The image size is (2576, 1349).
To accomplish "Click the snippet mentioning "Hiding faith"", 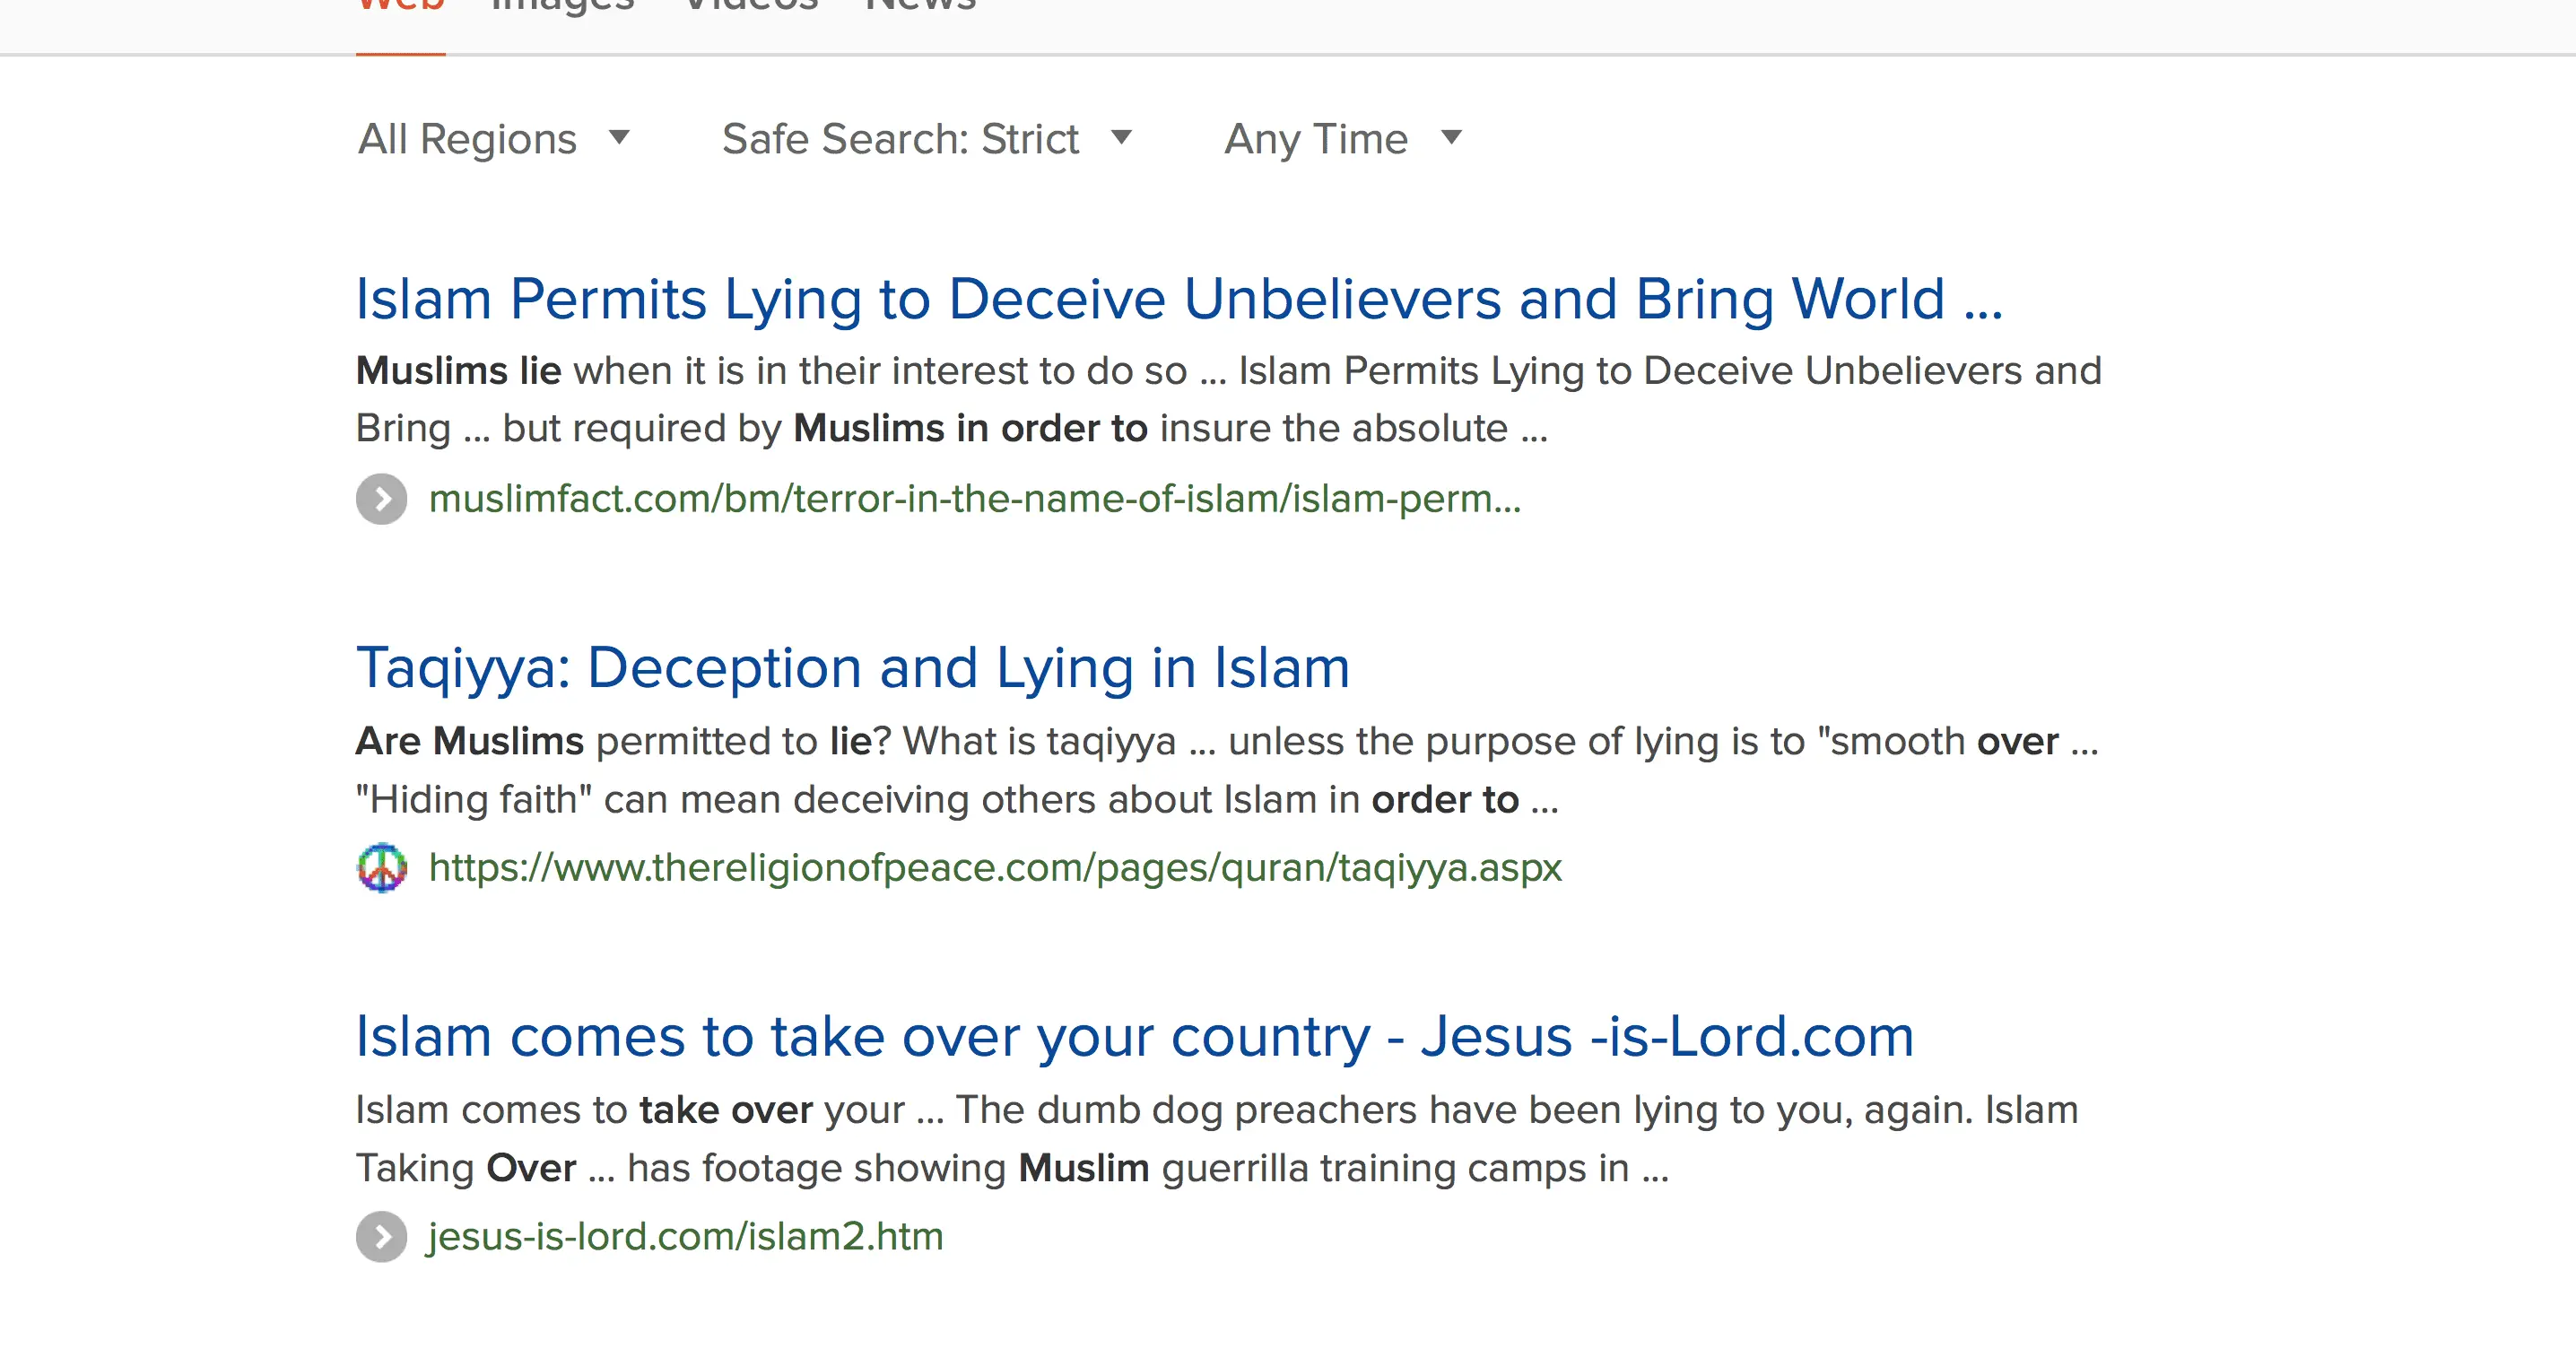I will click(x=956, y=799).
